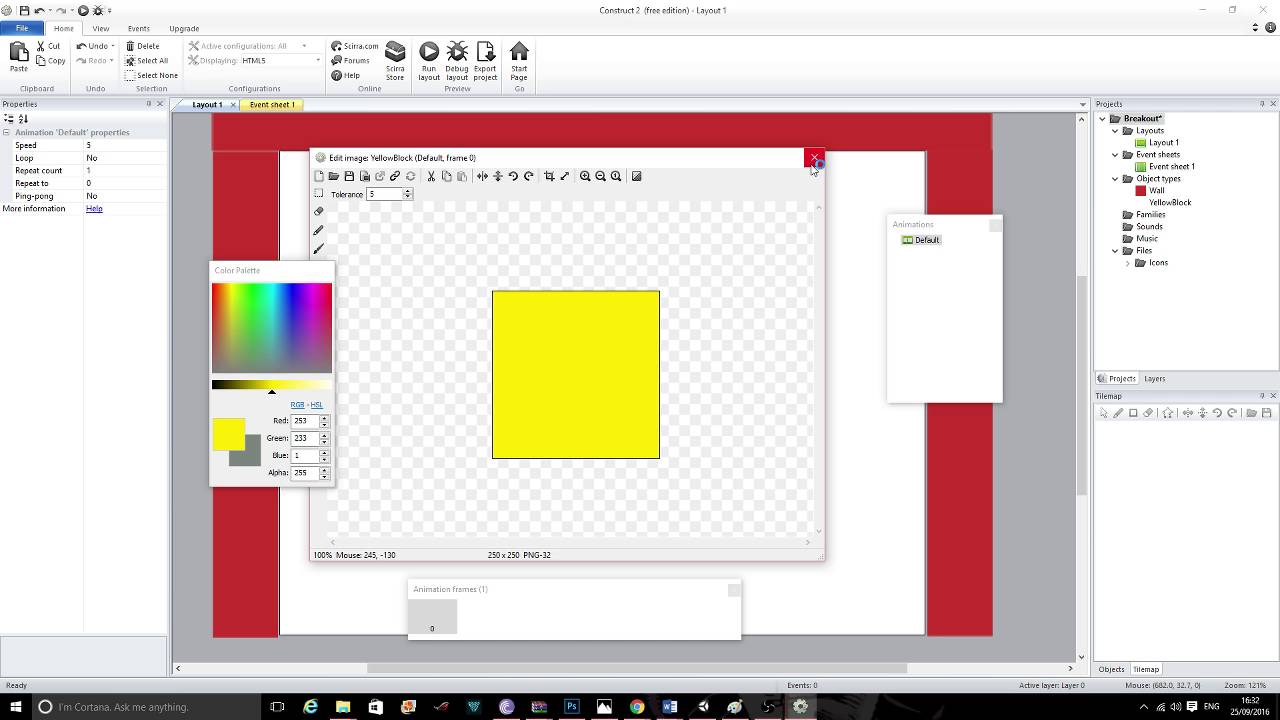The width and height of the screenshot is (1280, 720).
Task: Collapse the Event sheets folder
Action: click(x=1115, y=155)
